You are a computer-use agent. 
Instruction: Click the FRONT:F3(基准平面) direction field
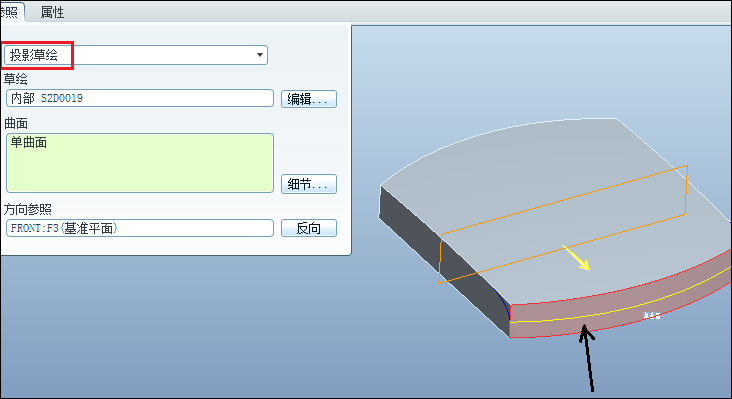click(x=140, y=228)
